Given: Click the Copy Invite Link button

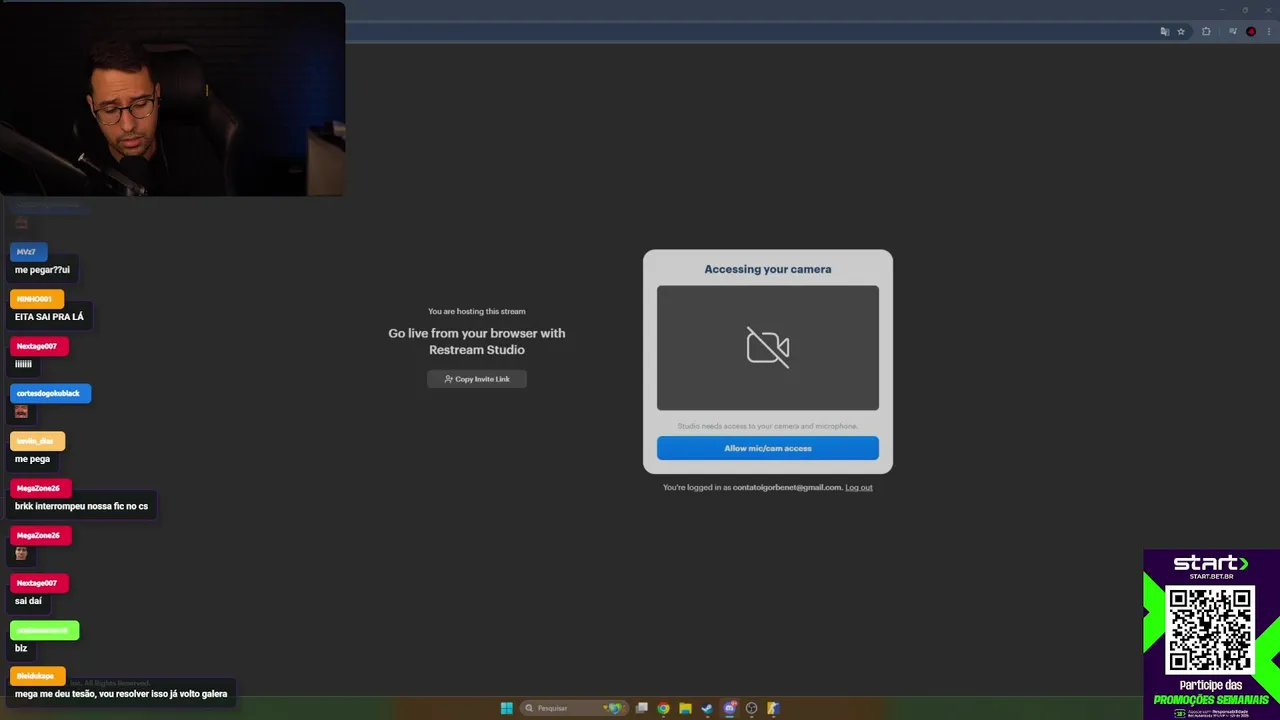Looking at the screenshot, I should (477, 379).
